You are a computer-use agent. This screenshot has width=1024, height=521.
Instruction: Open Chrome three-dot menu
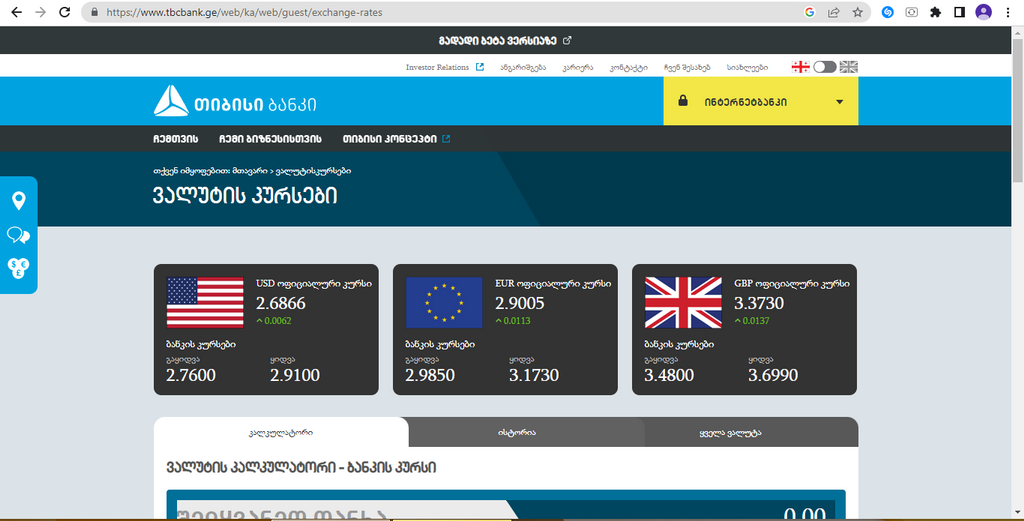click(x=1008, y=12)
